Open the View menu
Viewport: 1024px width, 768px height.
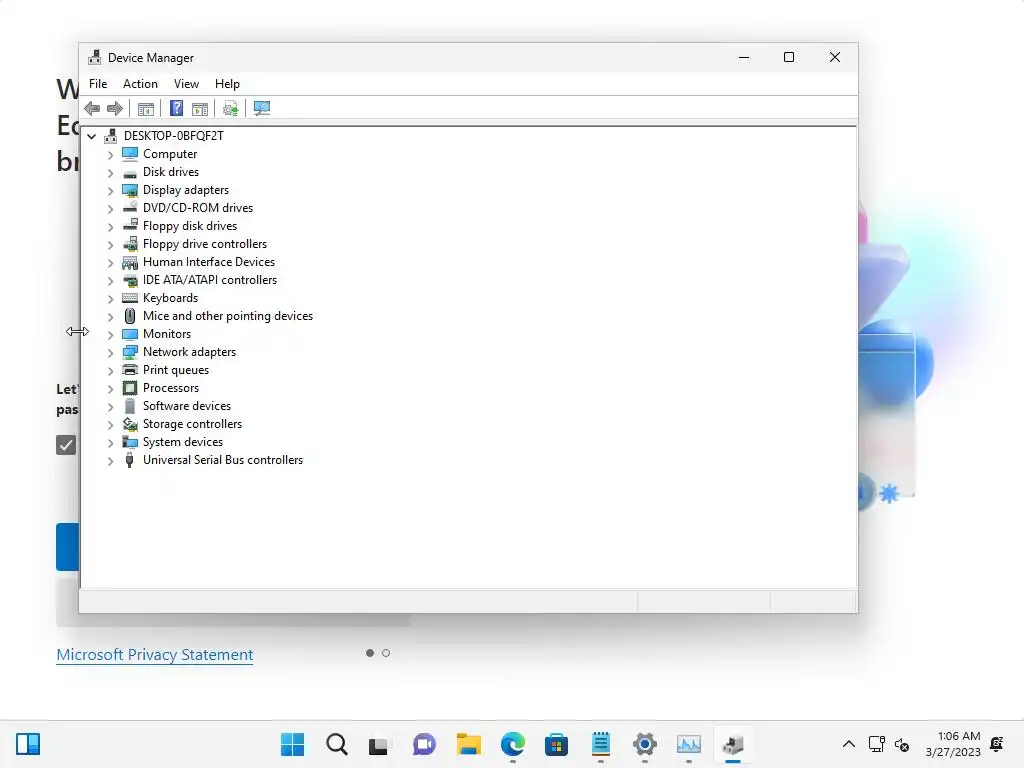(x=186, y=84)
